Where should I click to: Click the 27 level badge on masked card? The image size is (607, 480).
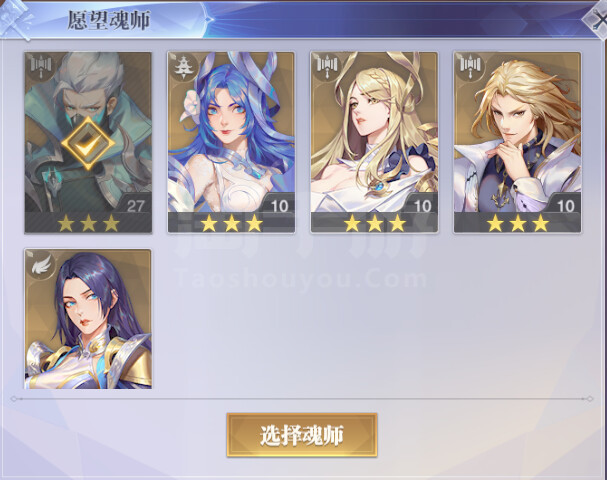click(x=134, y=206)
